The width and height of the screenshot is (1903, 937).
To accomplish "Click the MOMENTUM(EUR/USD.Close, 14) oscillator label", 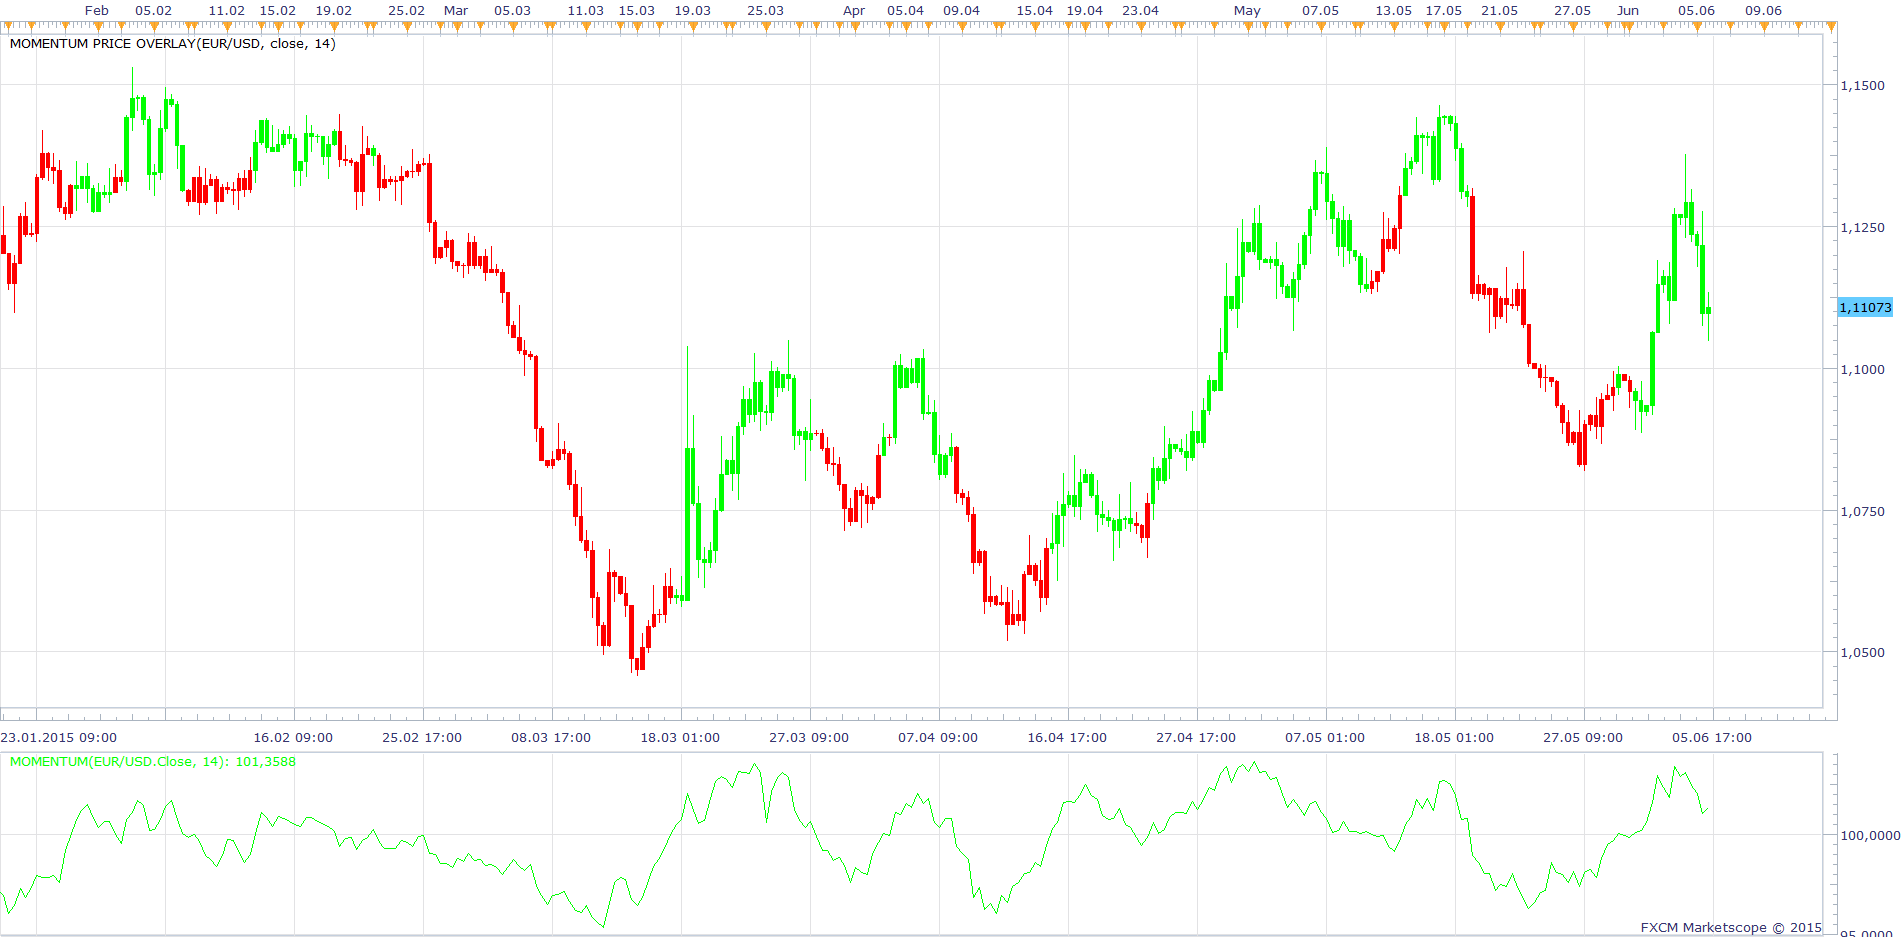I will coord(153,762).
